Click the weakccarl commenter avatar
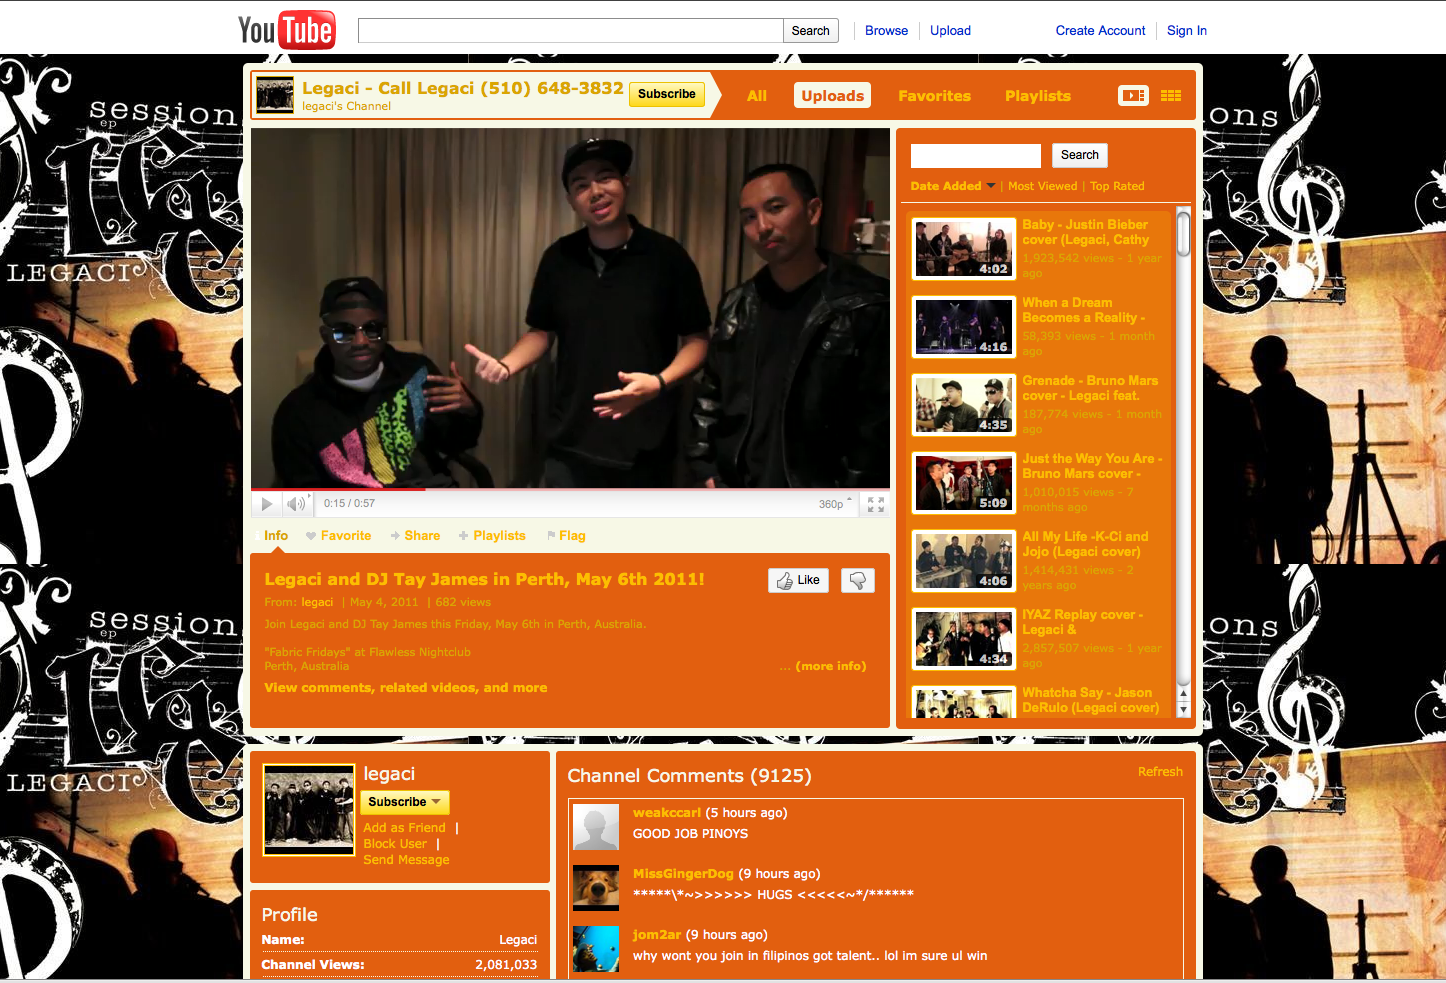 click(x=596, y=828)
